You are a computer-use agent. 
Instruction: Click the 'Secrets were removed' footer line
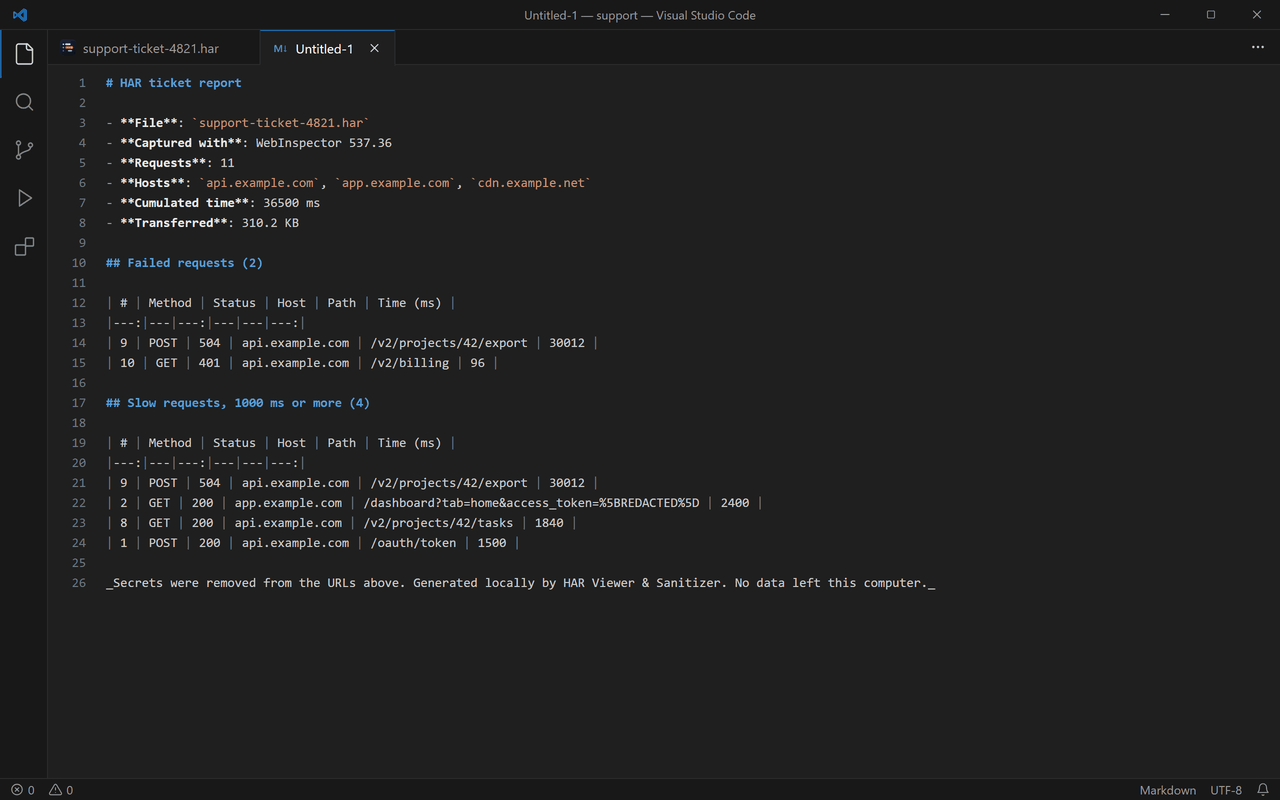click(x=521, y=583)
